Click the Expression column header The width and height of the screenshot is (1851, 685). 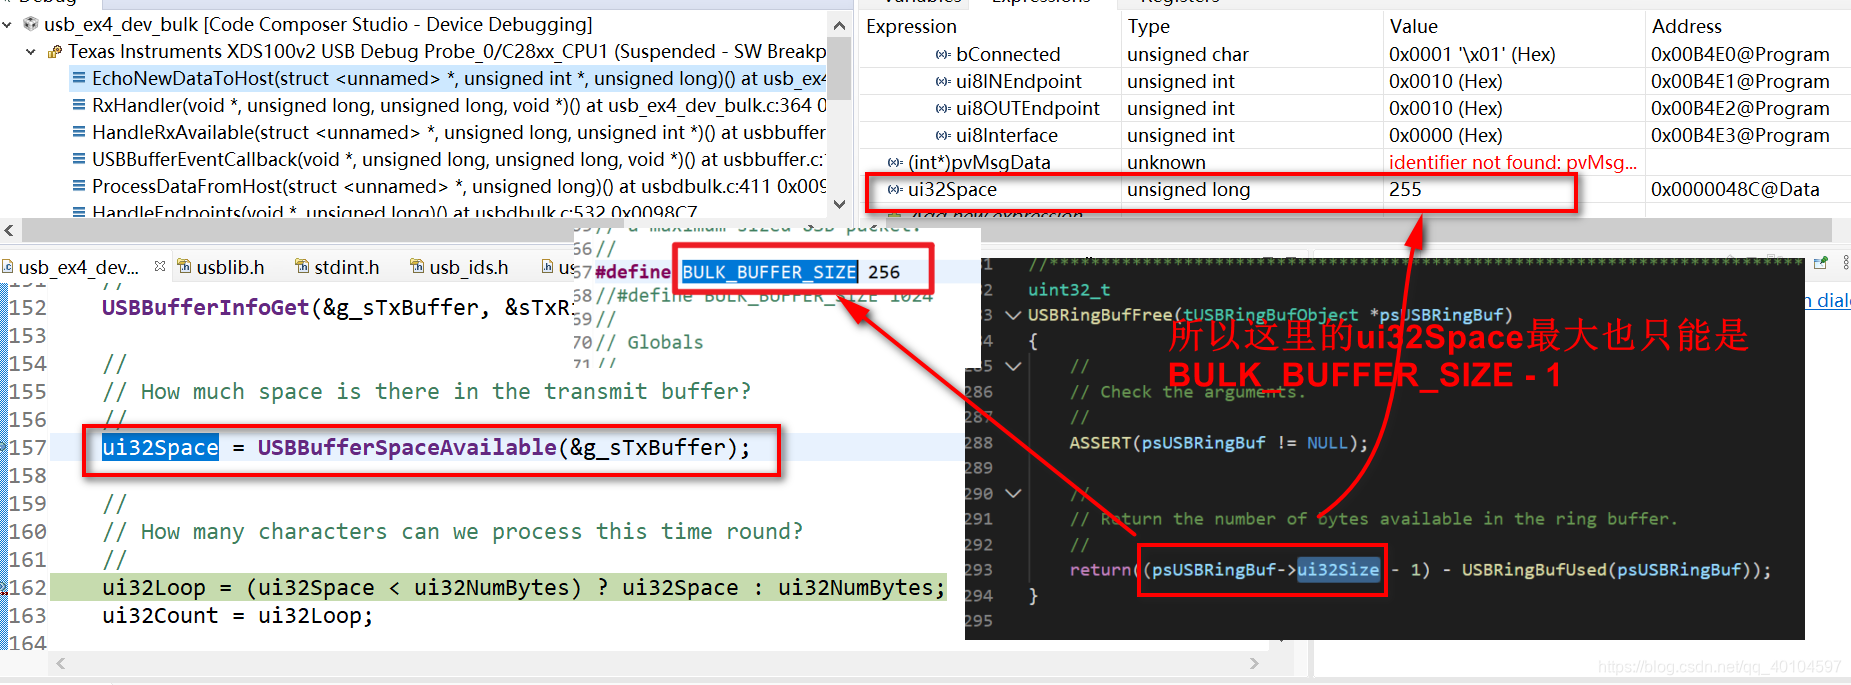(x=911, y=26)
